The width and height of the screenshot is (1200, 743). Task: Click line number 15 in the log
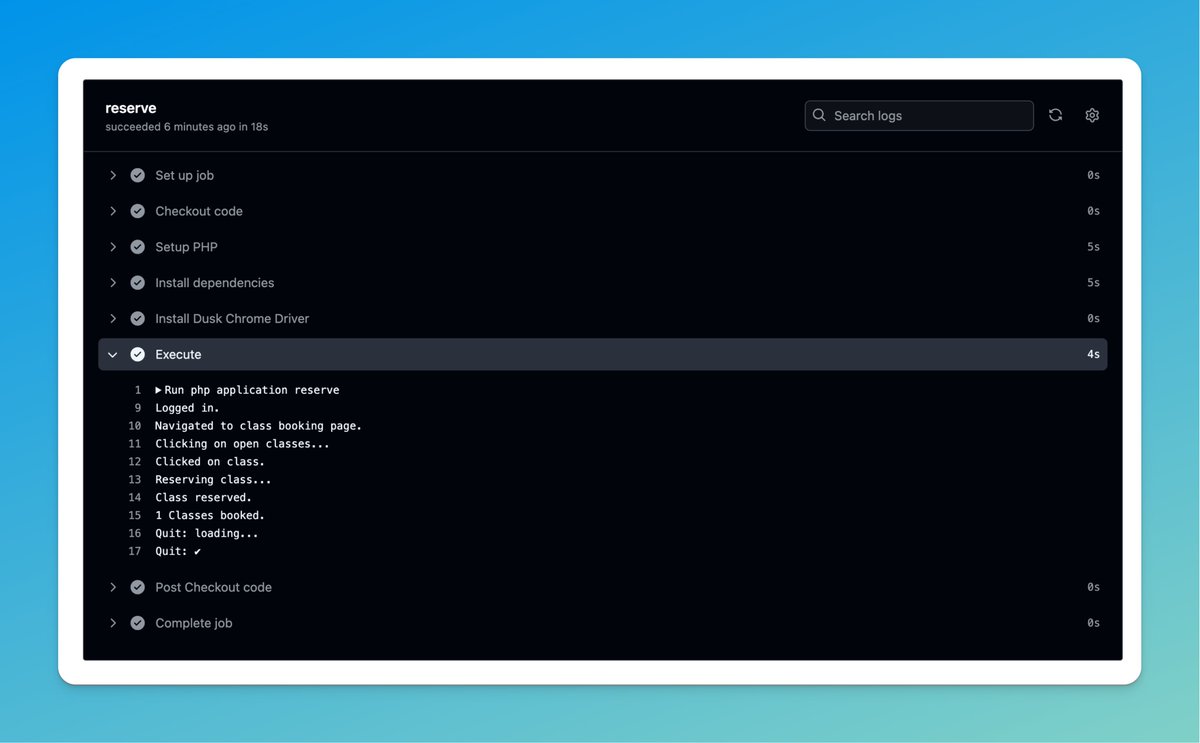[135, 516]
